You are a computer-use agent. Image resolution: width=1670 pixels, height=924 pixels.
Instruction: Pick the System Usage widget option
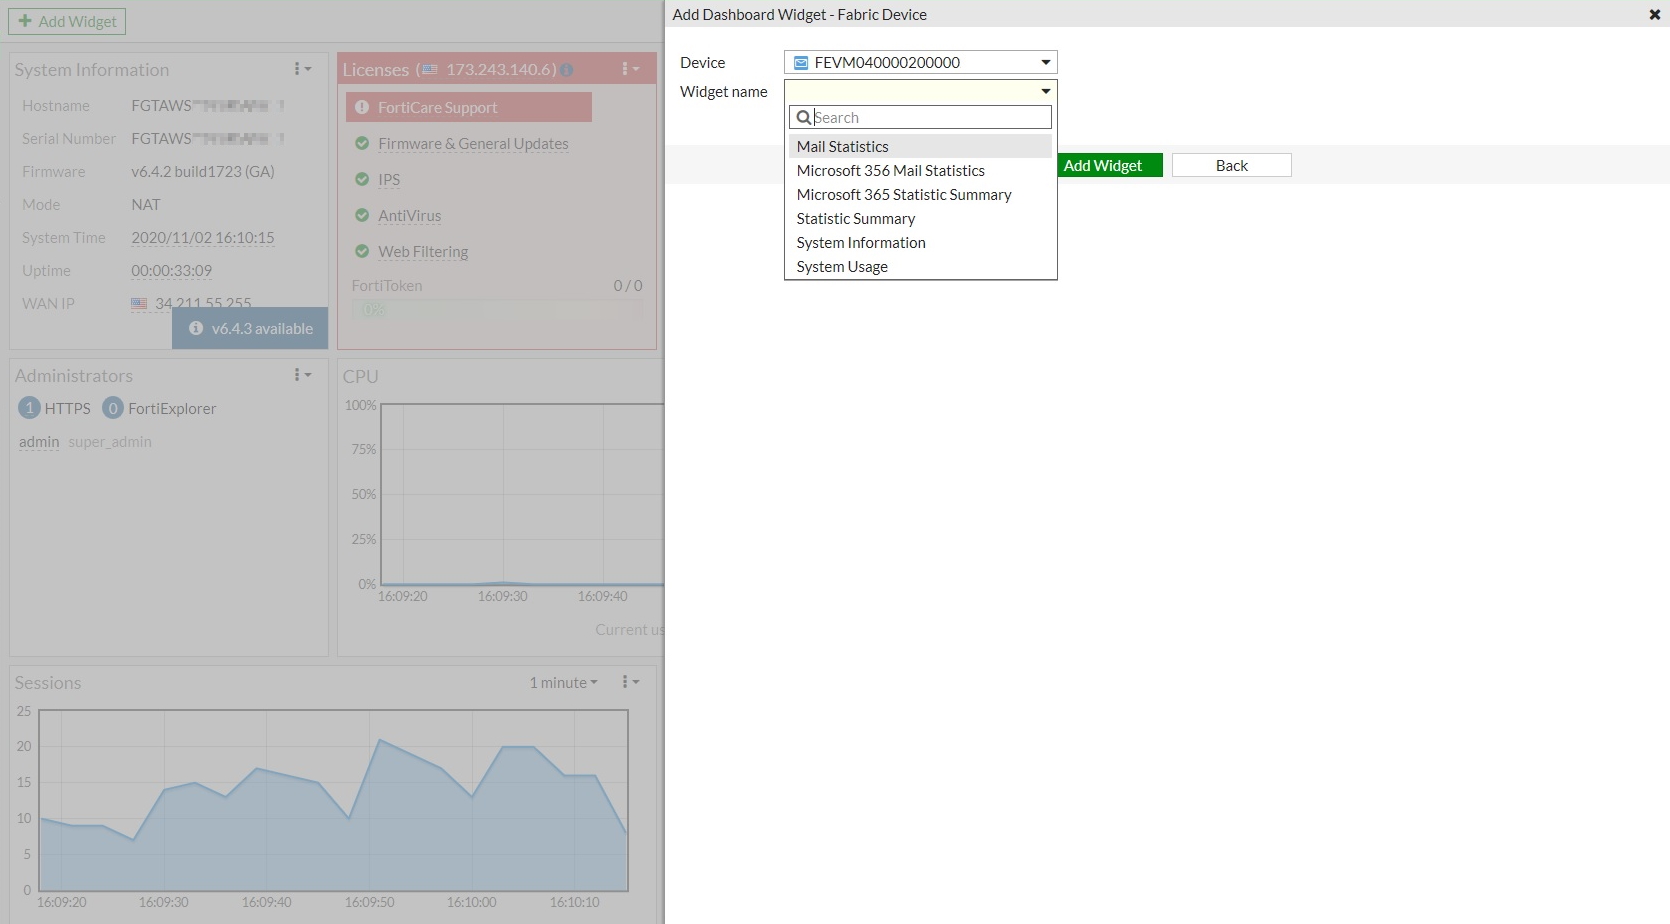point(842,266)
